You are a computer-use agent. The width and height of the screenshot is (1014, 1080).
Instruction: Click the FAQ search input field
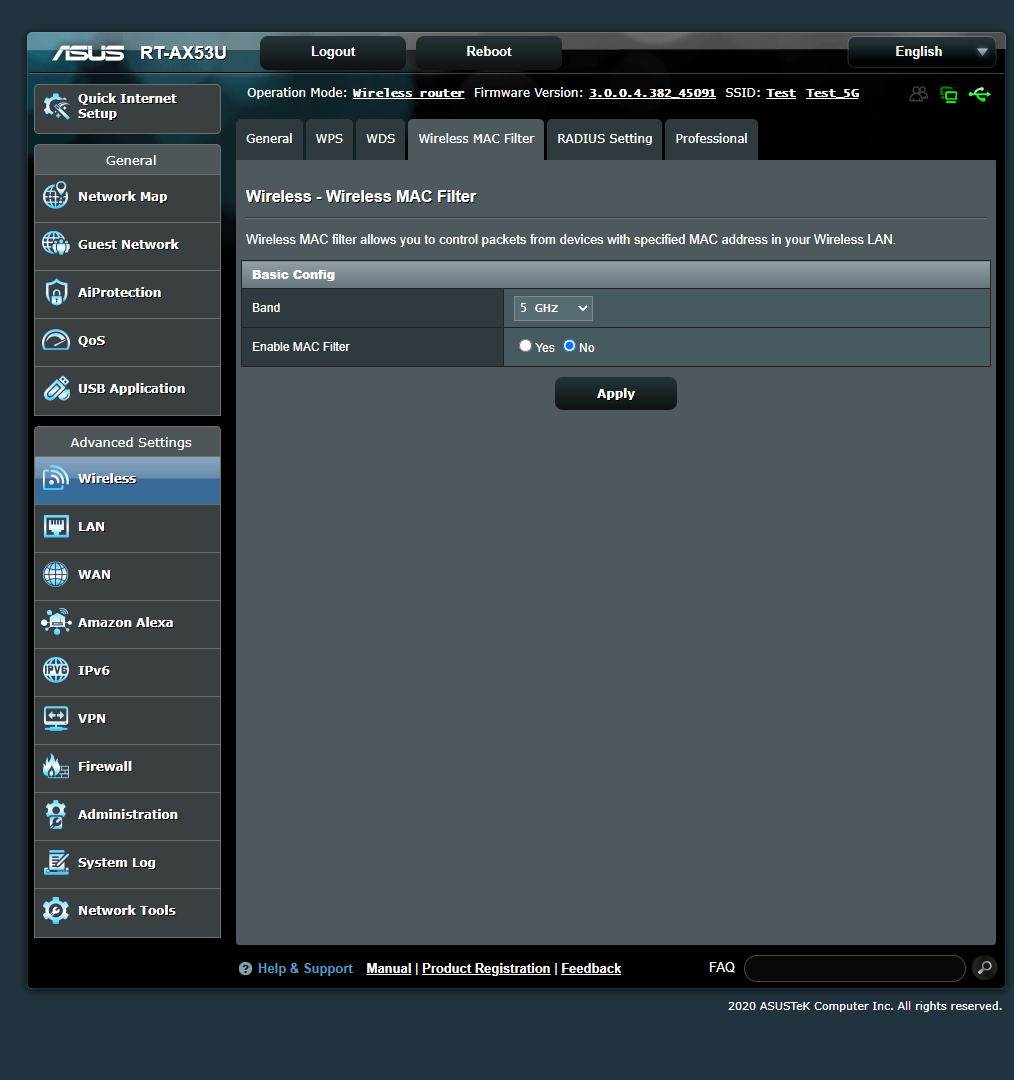pyautogui.click(x=855, y=968)
